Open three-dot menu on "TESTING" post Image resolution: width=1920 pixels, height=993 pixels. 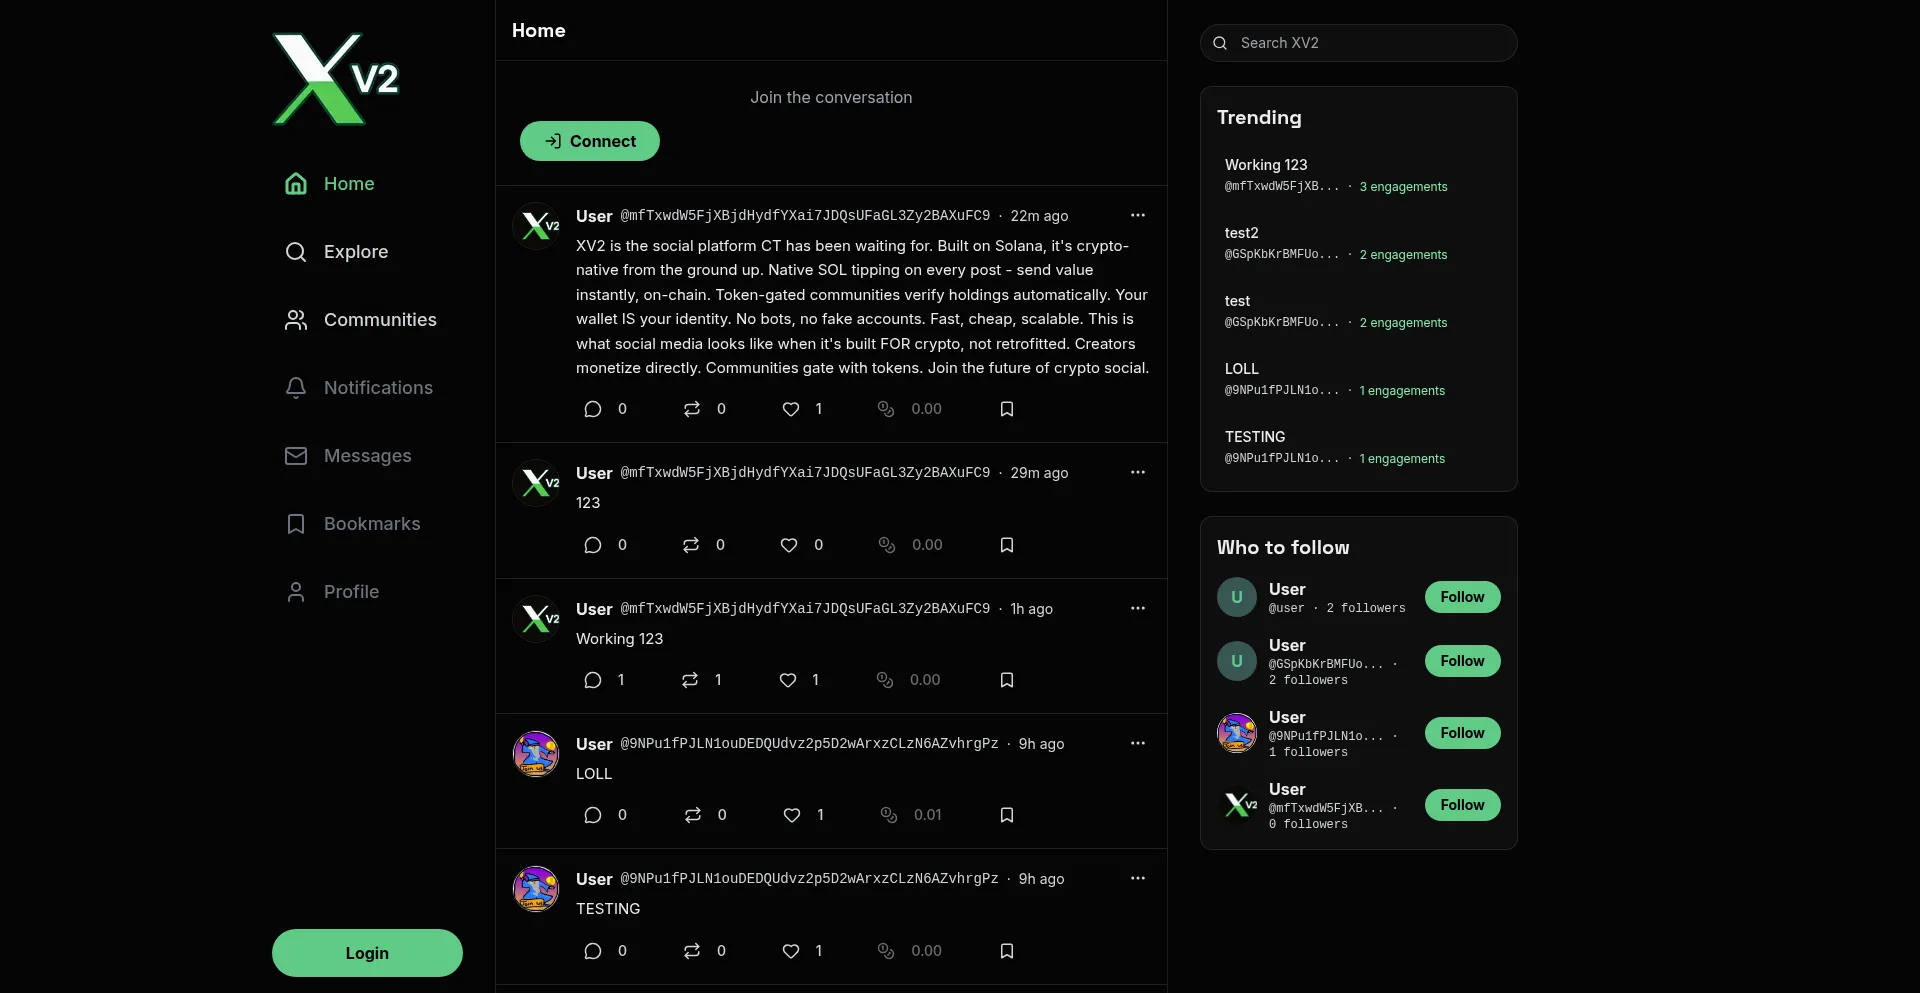pos(1138,878)
